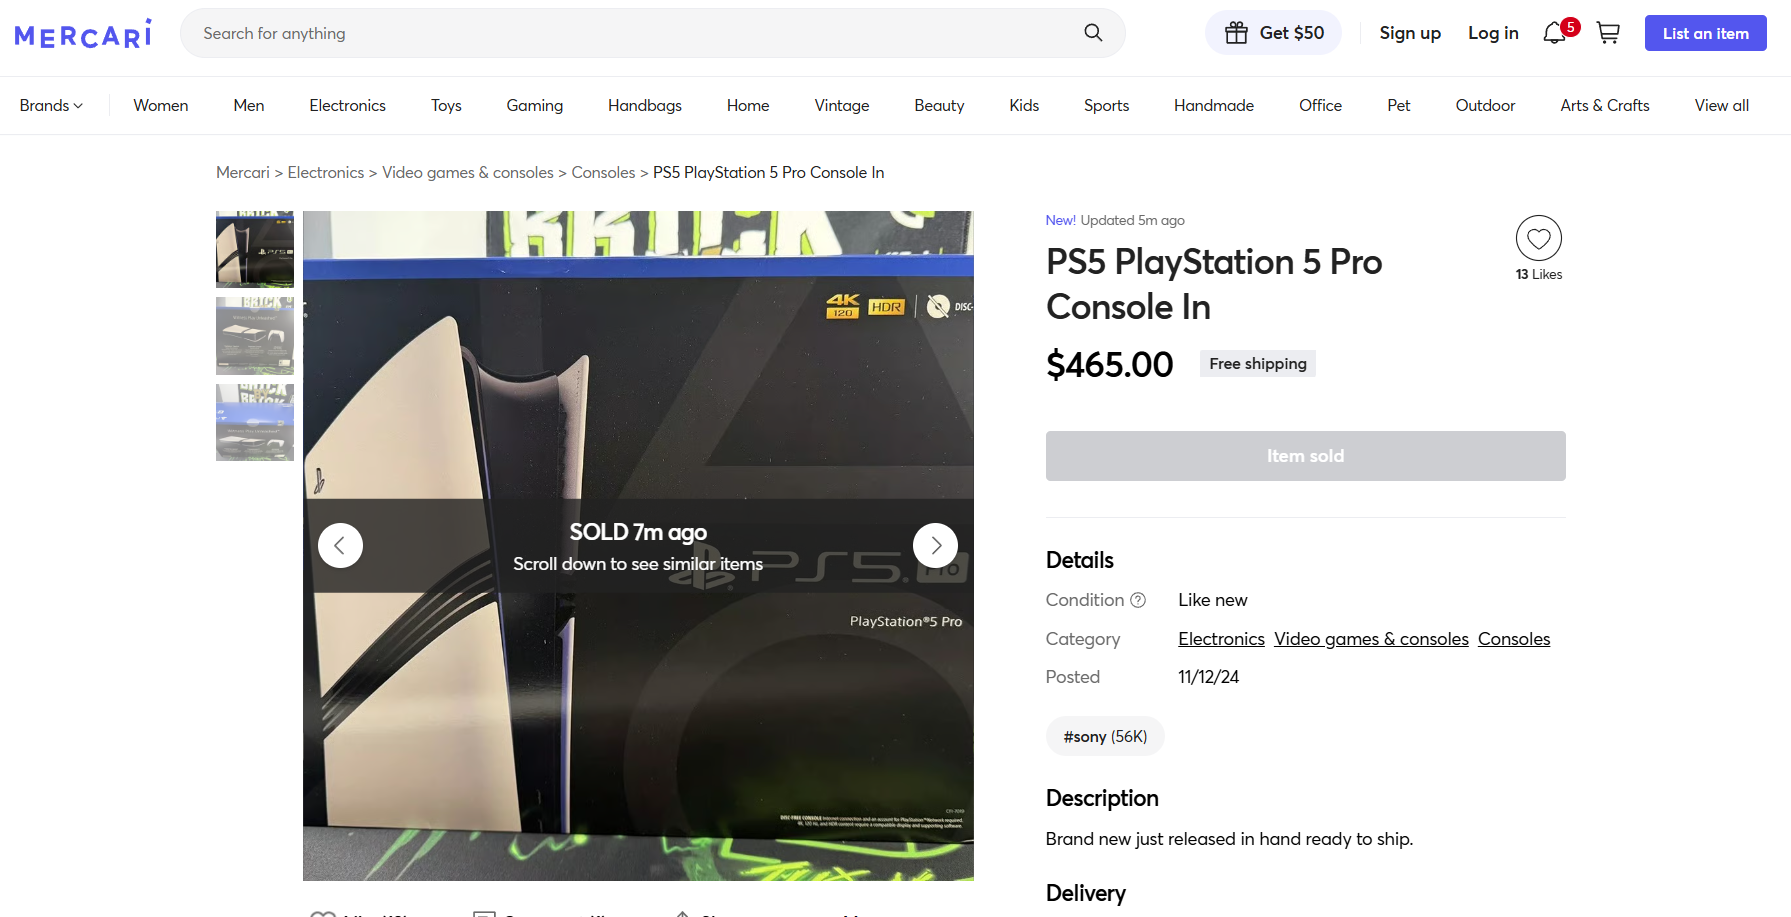Click the search magnifier icon
This screenshot has width=1791, height=917.
pyautogui.click(x=1093, y=33)
